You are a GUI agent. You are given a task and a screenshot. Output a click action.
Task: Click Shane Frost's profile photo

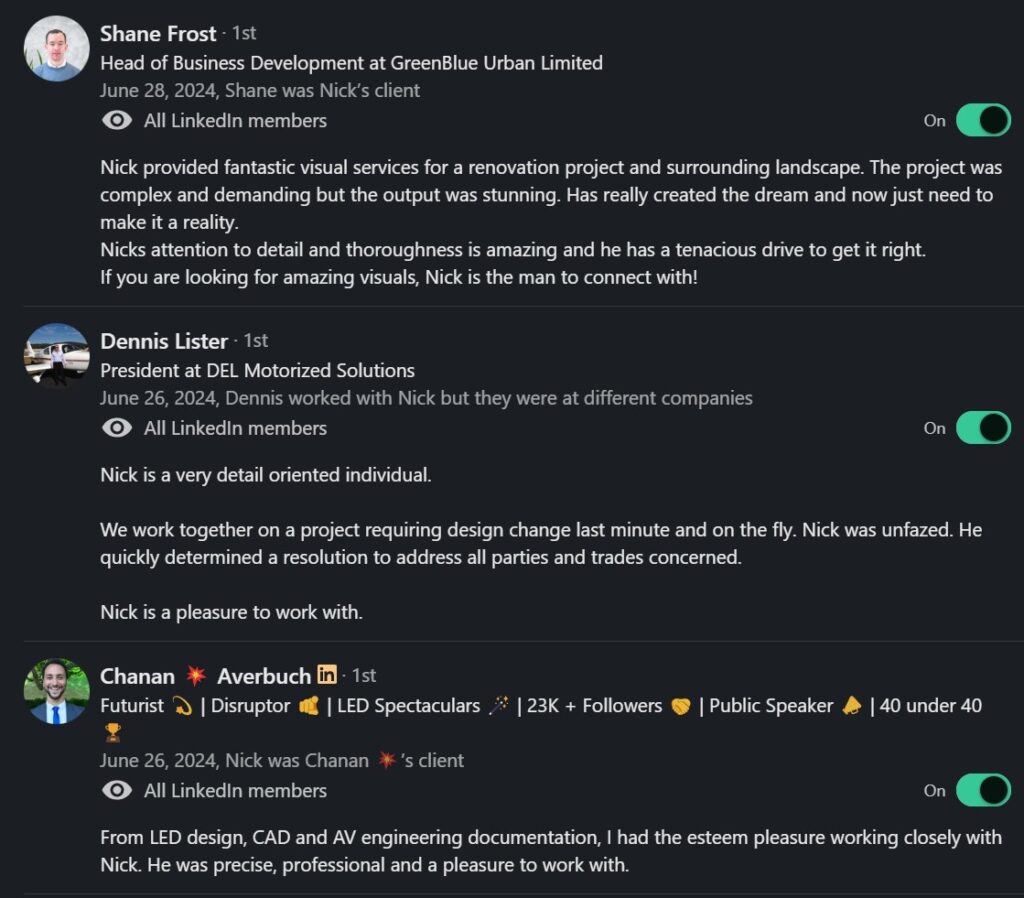[x=56, y=48]
